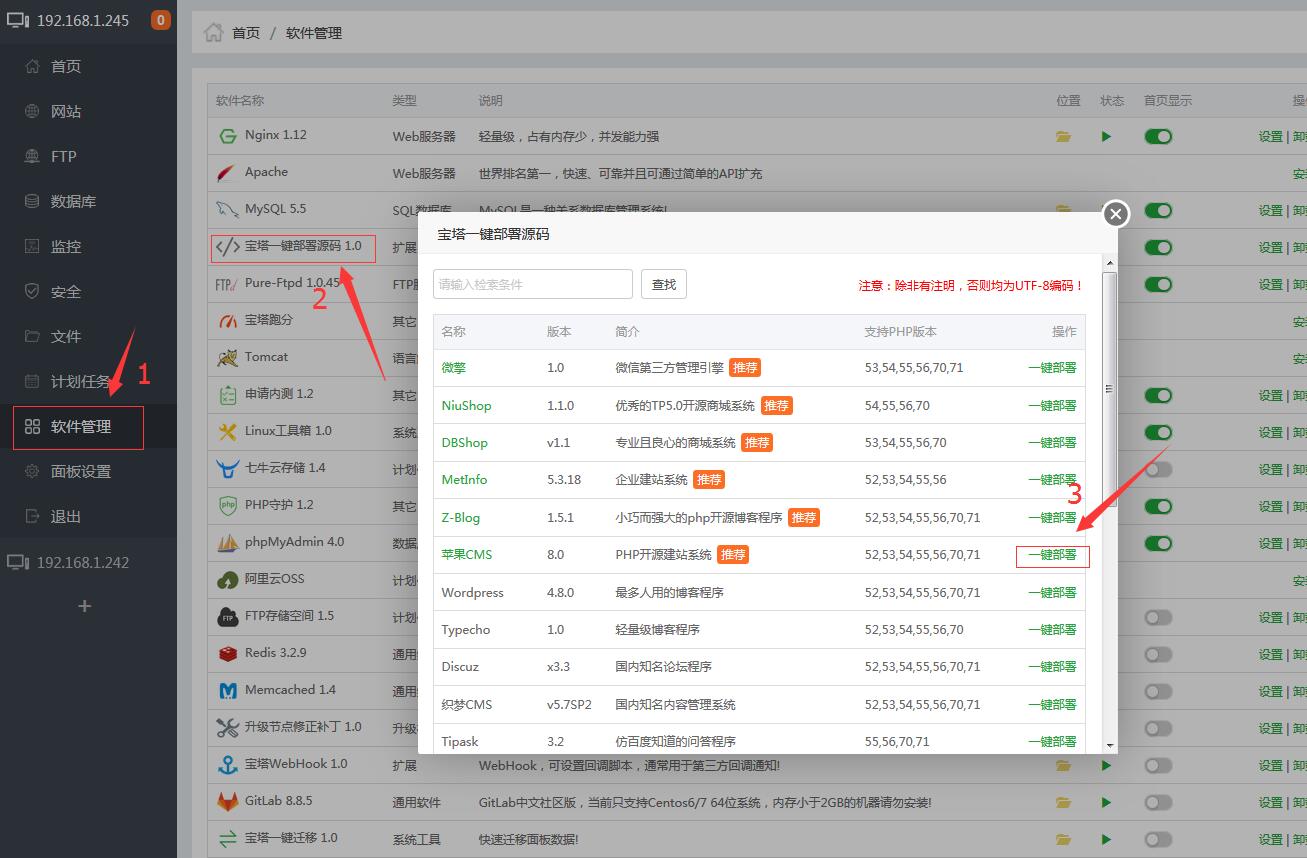Screen dimensions: 1307x858
Task: Click the dialog scrollbar up arrow
Action: pos(1110,263)
